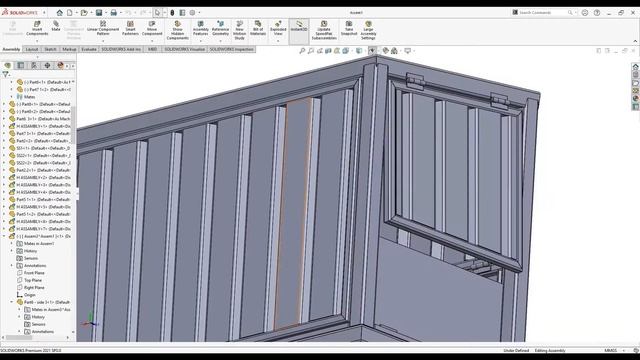640x360 pixels.
Task: Click Zoom to Fit magnifier icon
Action: 302,51
